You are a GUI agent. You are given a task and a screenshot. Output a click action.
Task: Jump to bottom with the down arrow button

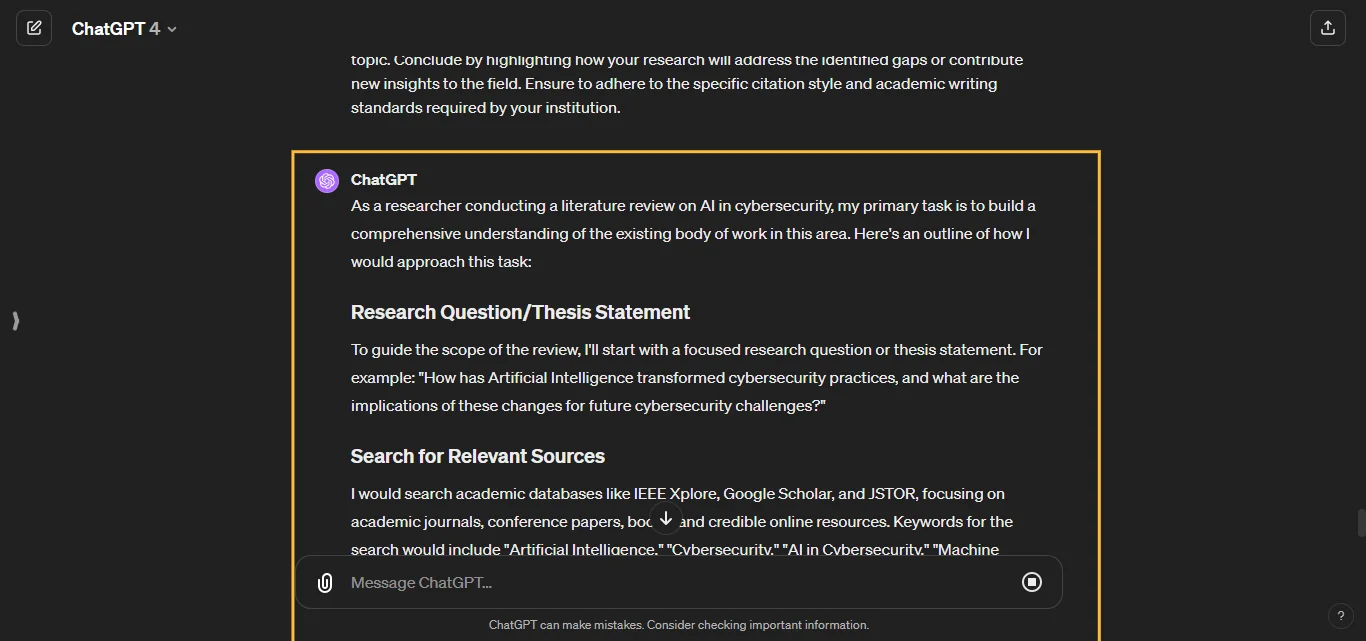pos(666,518)
